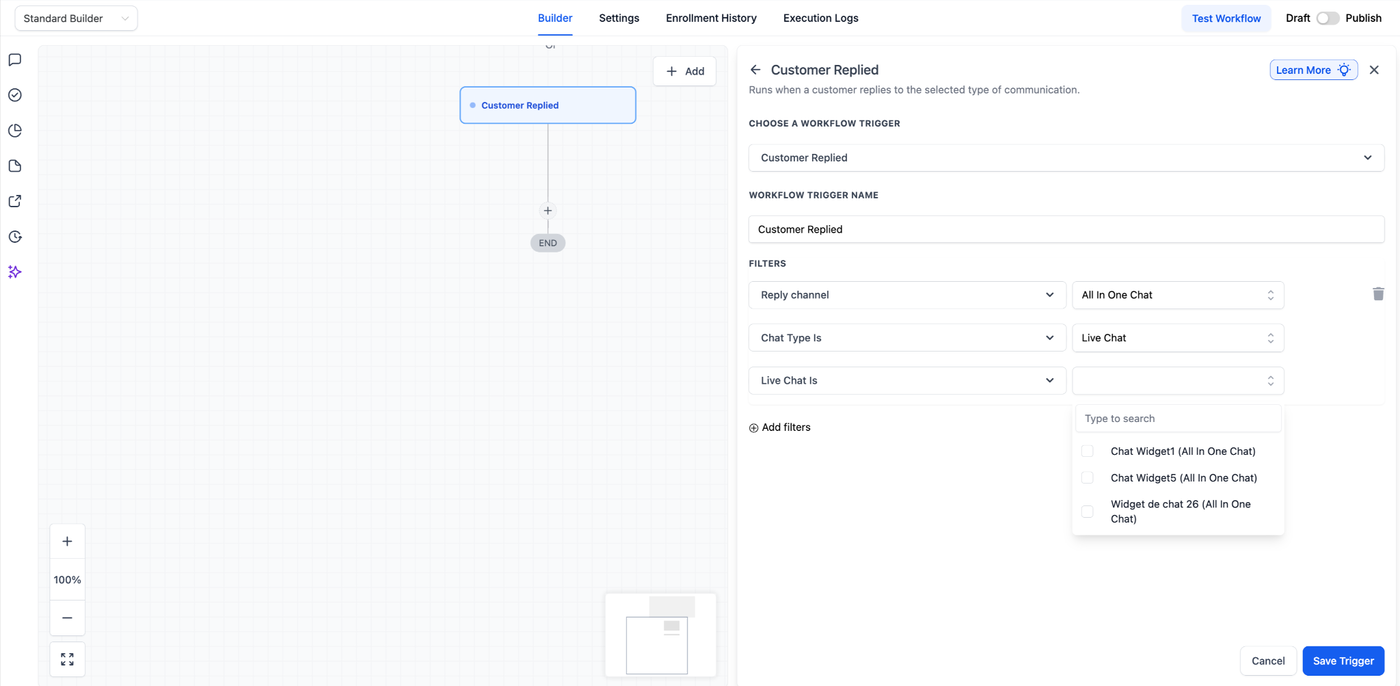This screenshot has height=686, width=1400.
Task: Click the sparkle AI icon in sidebar
Action: click(15, 272)
